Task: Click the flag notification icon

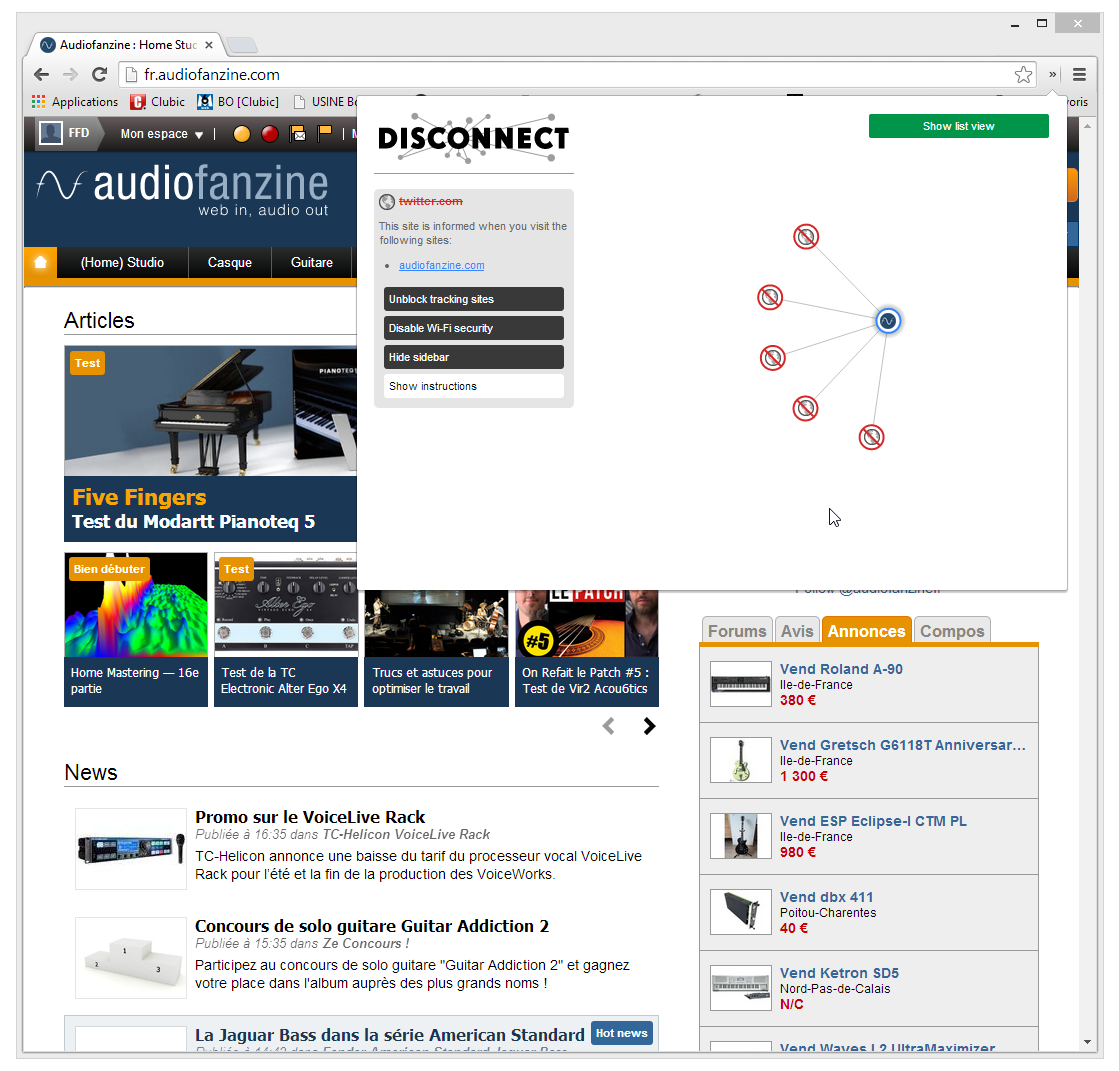Action: coord(325,133)
